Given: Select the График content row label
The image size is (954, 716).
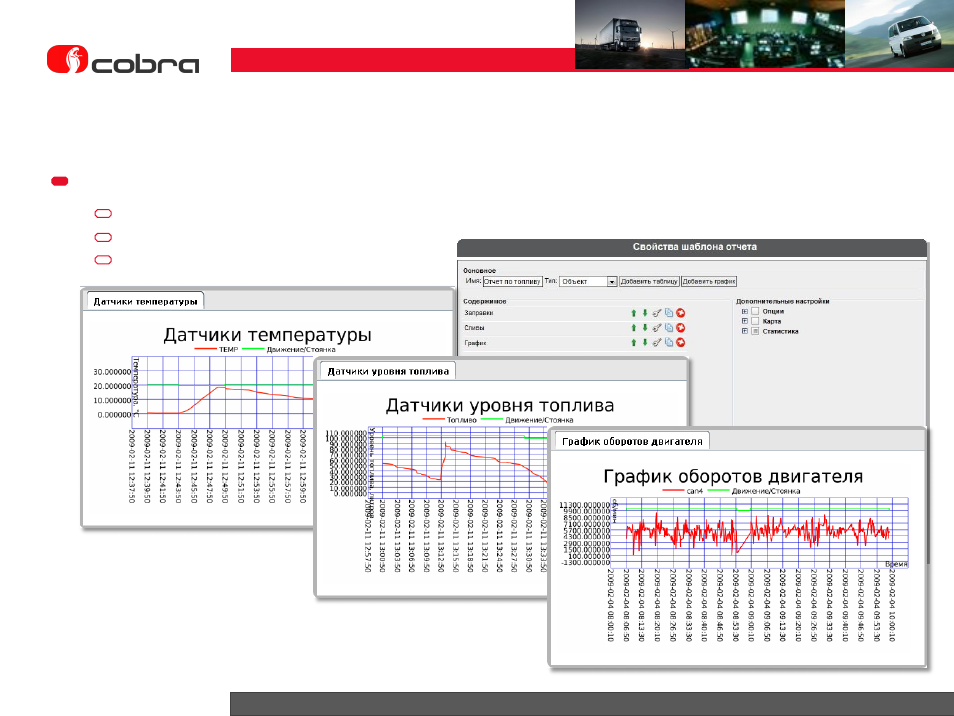Looking at the screenshot, I should click(475, 343).
